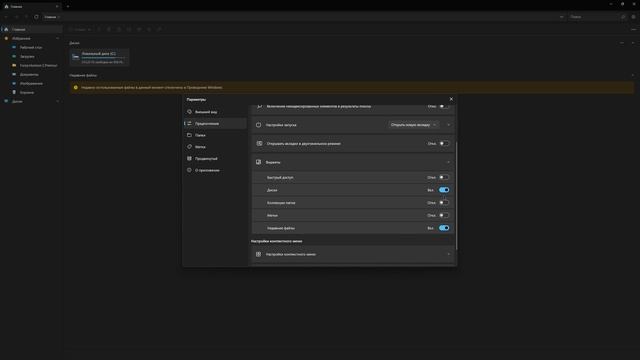The height and width of the screenshot is (360, 640).
Task: Click the settings dialog vertical scrollbar
Action: pos(456,196)
